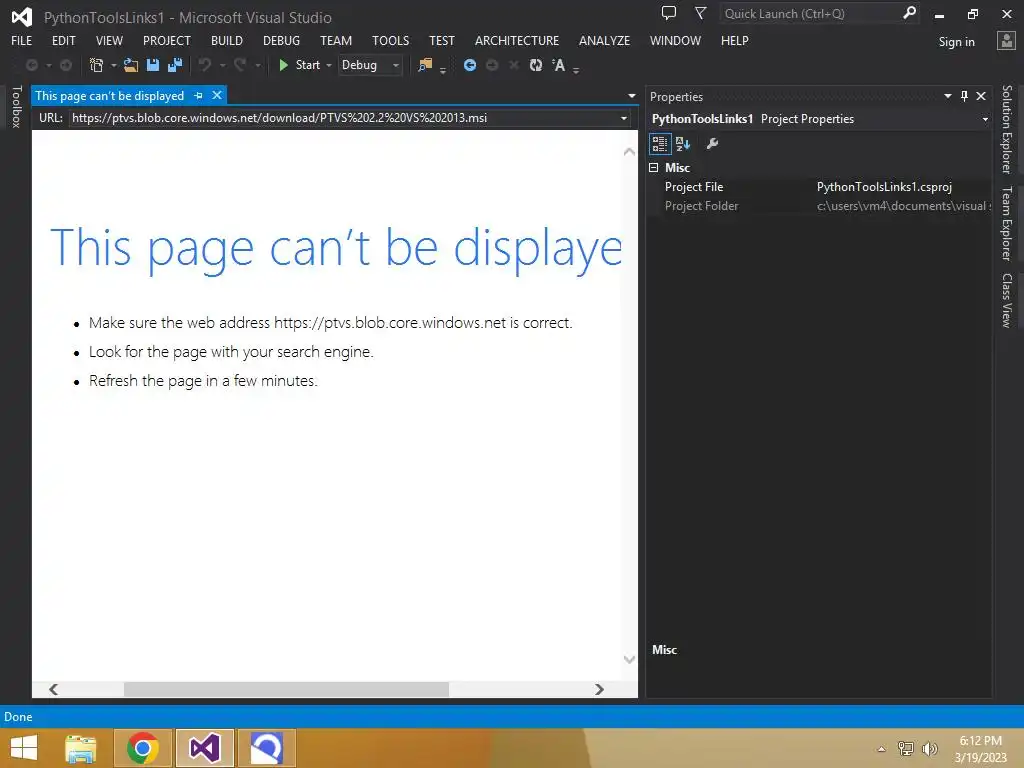Open the Properties window position dropdown arrow

[948, 96]
